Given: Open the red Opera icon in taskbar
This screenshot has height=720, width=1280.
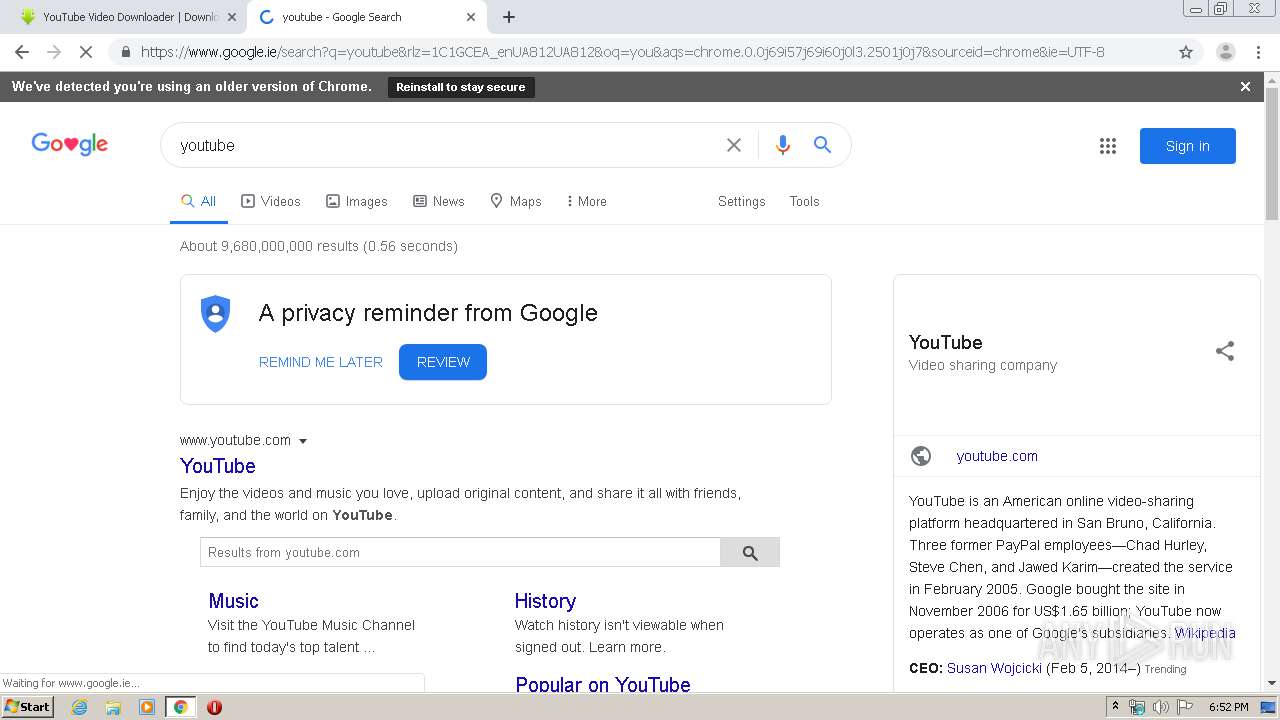Looking at the screenshot, I should (x=214, y=707).
